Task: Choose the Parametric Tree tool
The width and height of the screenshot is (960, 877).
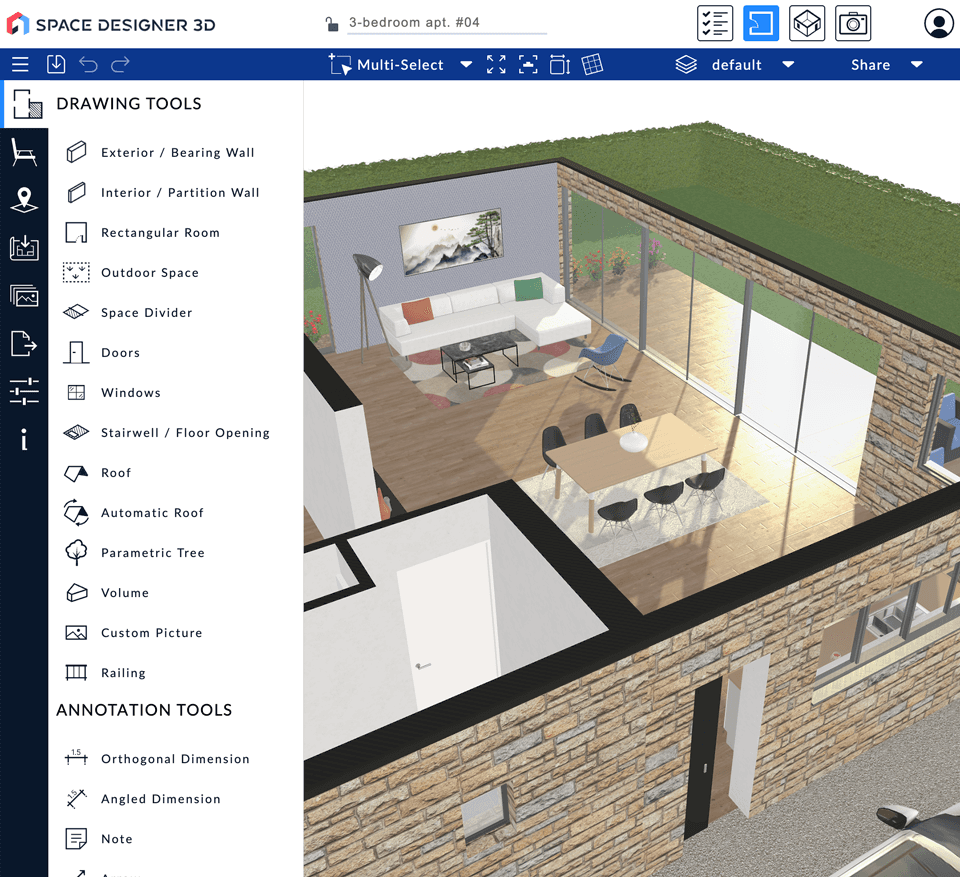Action: (152, 553)
